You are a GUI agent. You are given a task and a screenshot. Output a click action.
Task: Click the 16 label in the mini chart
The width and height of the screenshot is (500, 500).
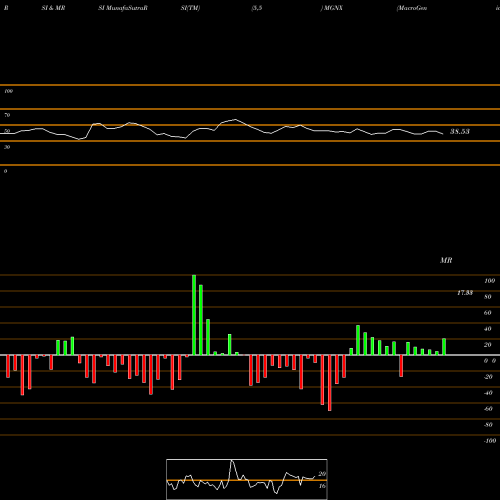click(x=322, y=486)
